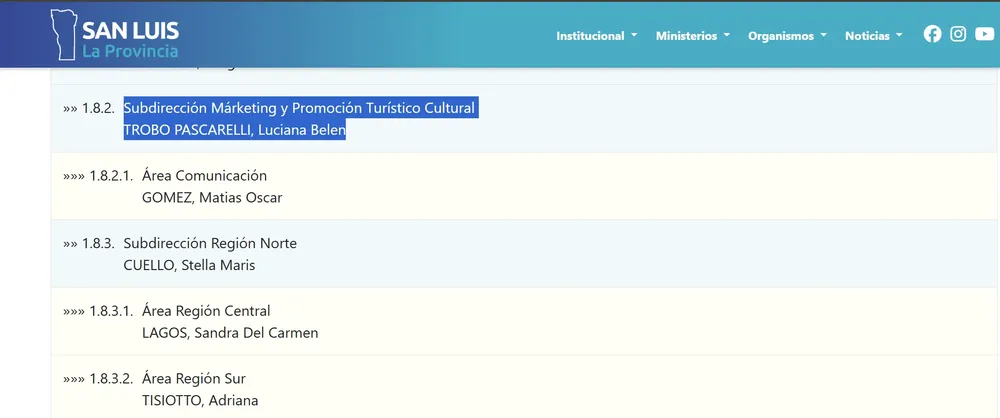
Task: Expand the Institucional dropdown menu
Action: coord(597,35)
